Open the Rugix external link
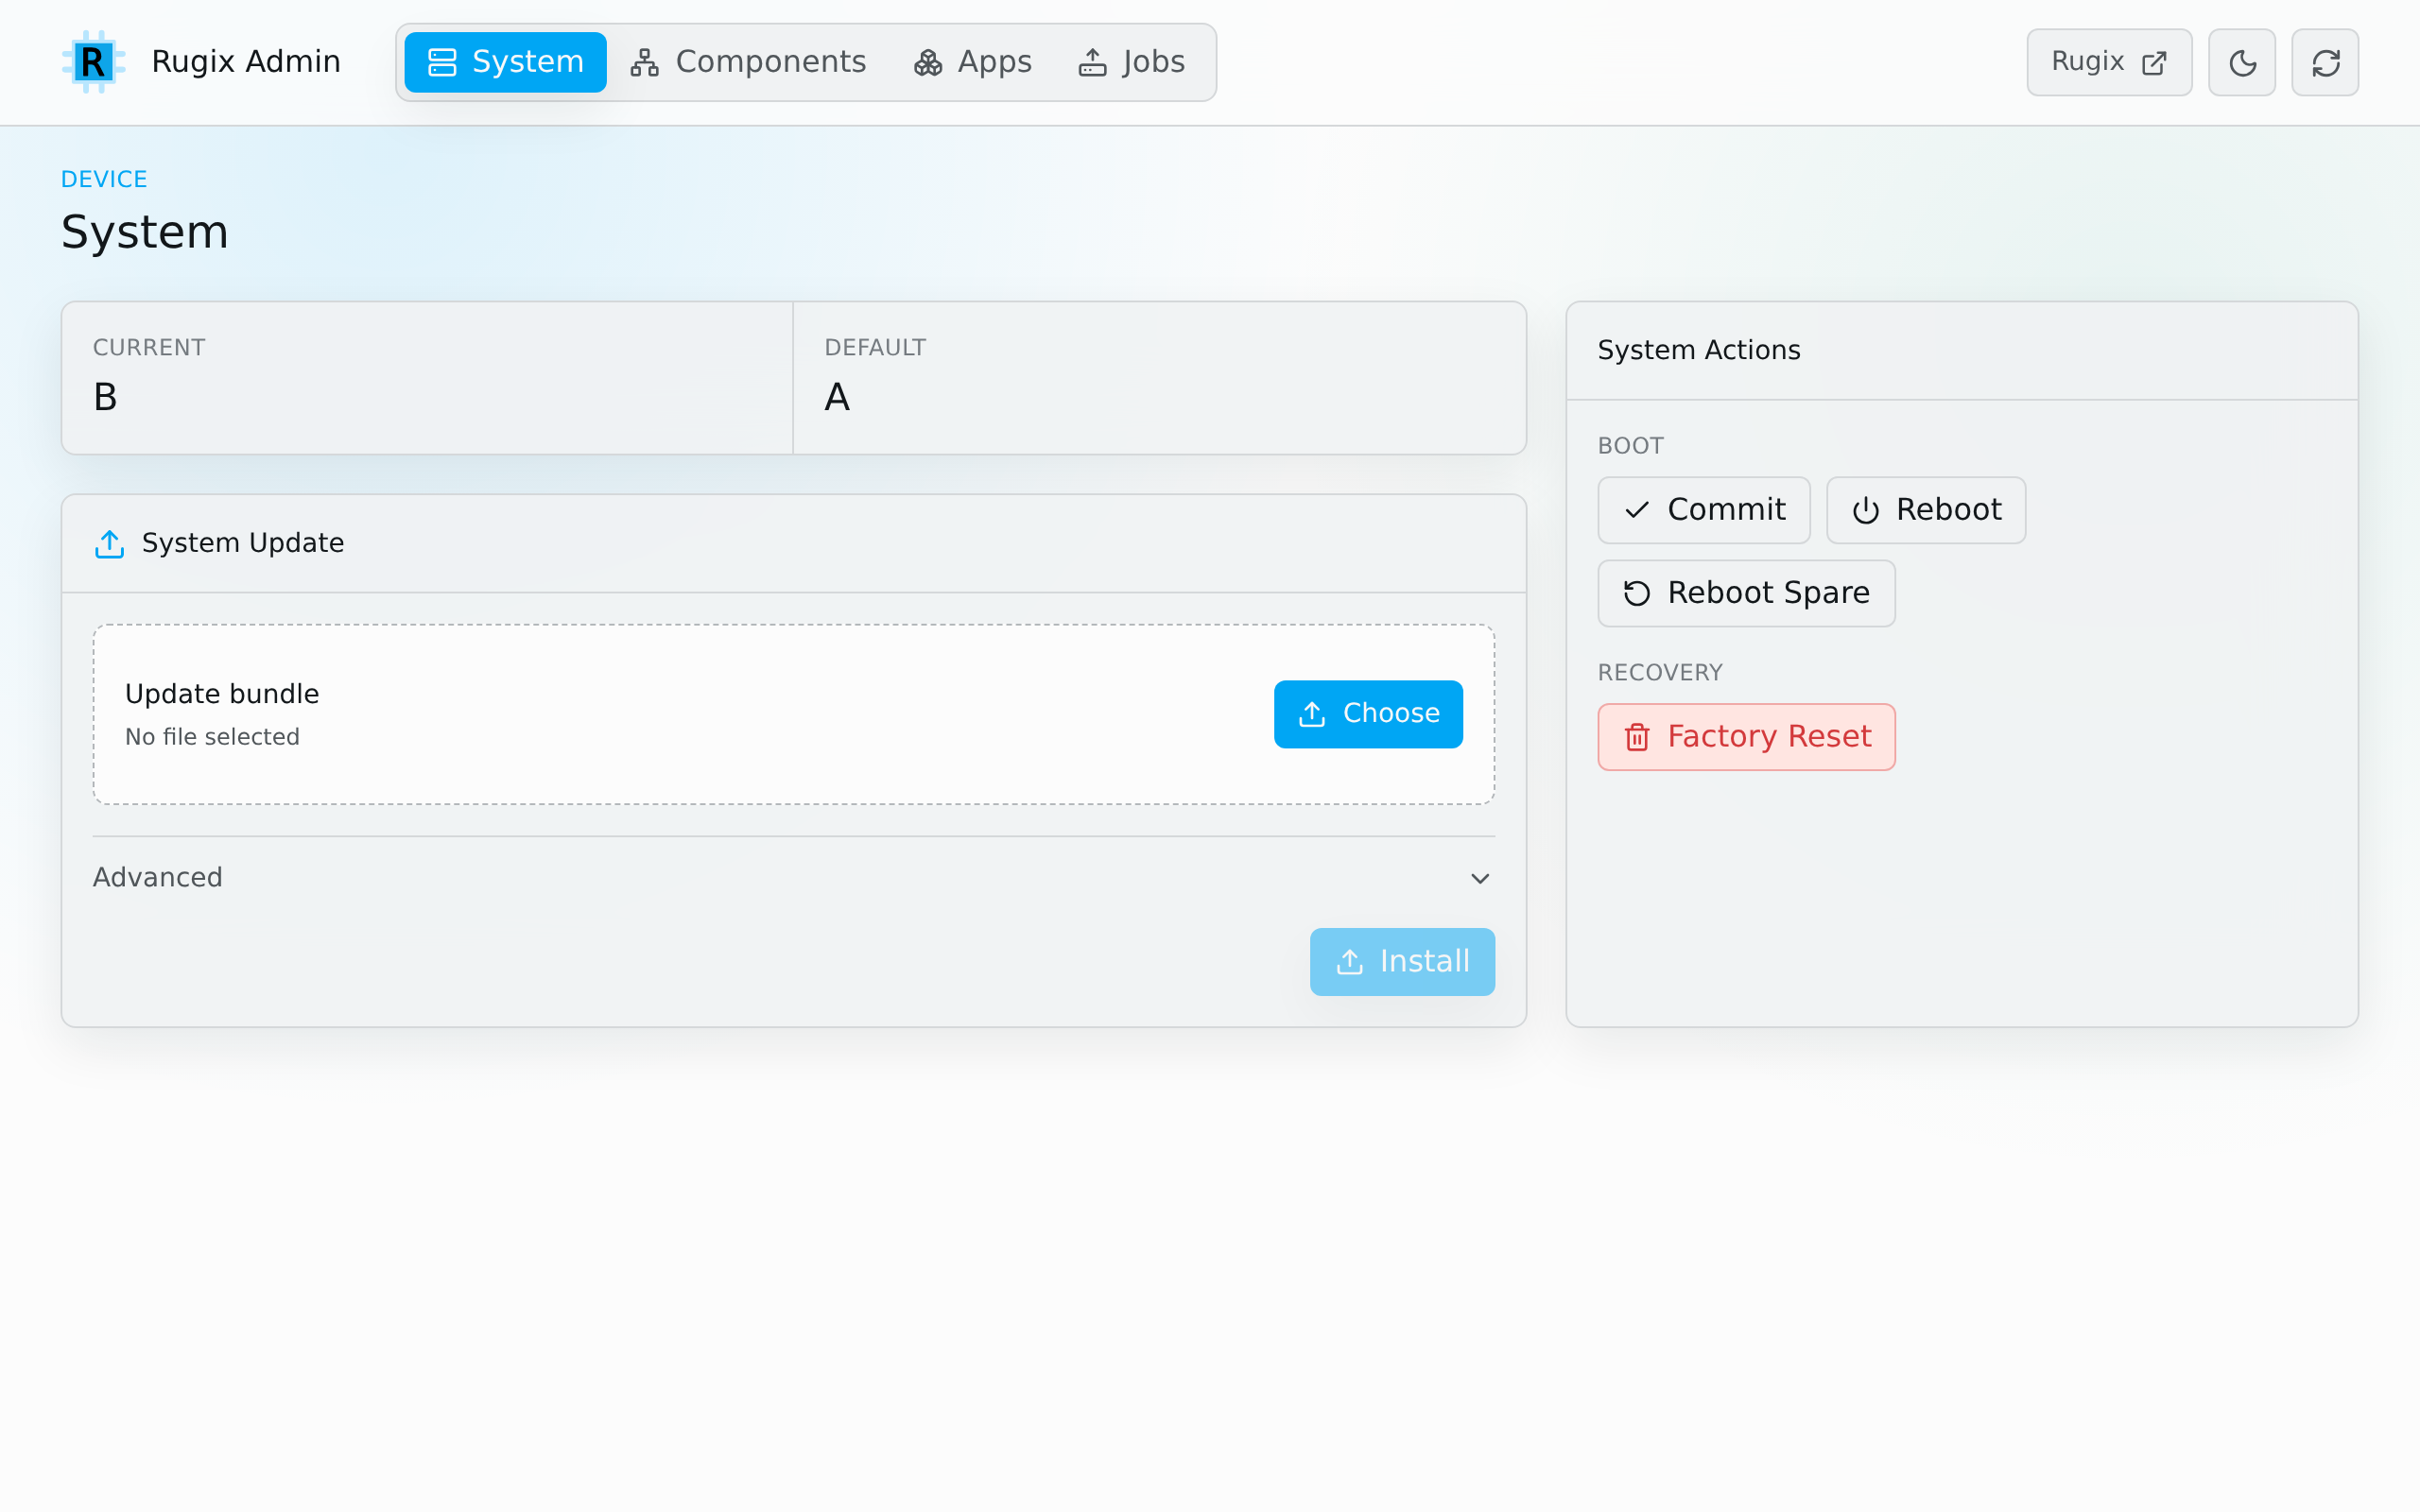This screenshot has height=1512, width=2420. (2109, 63)
